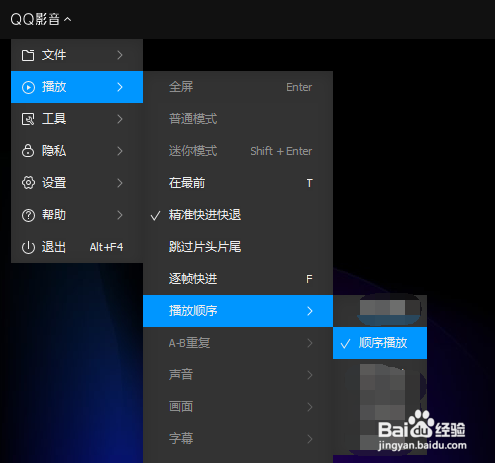Expand the 画面 submenu arrow
The image size is (495, 463).
(x=310, y=407)
